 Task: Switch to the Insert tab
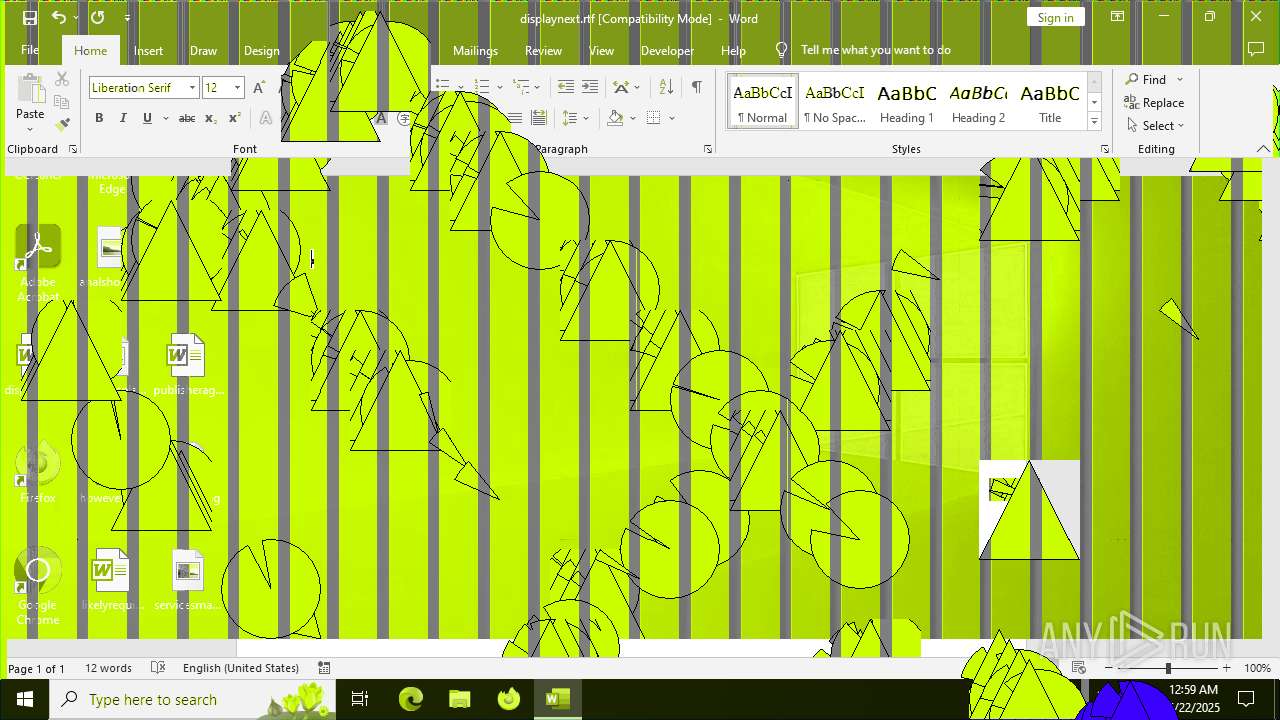point(148,50)
